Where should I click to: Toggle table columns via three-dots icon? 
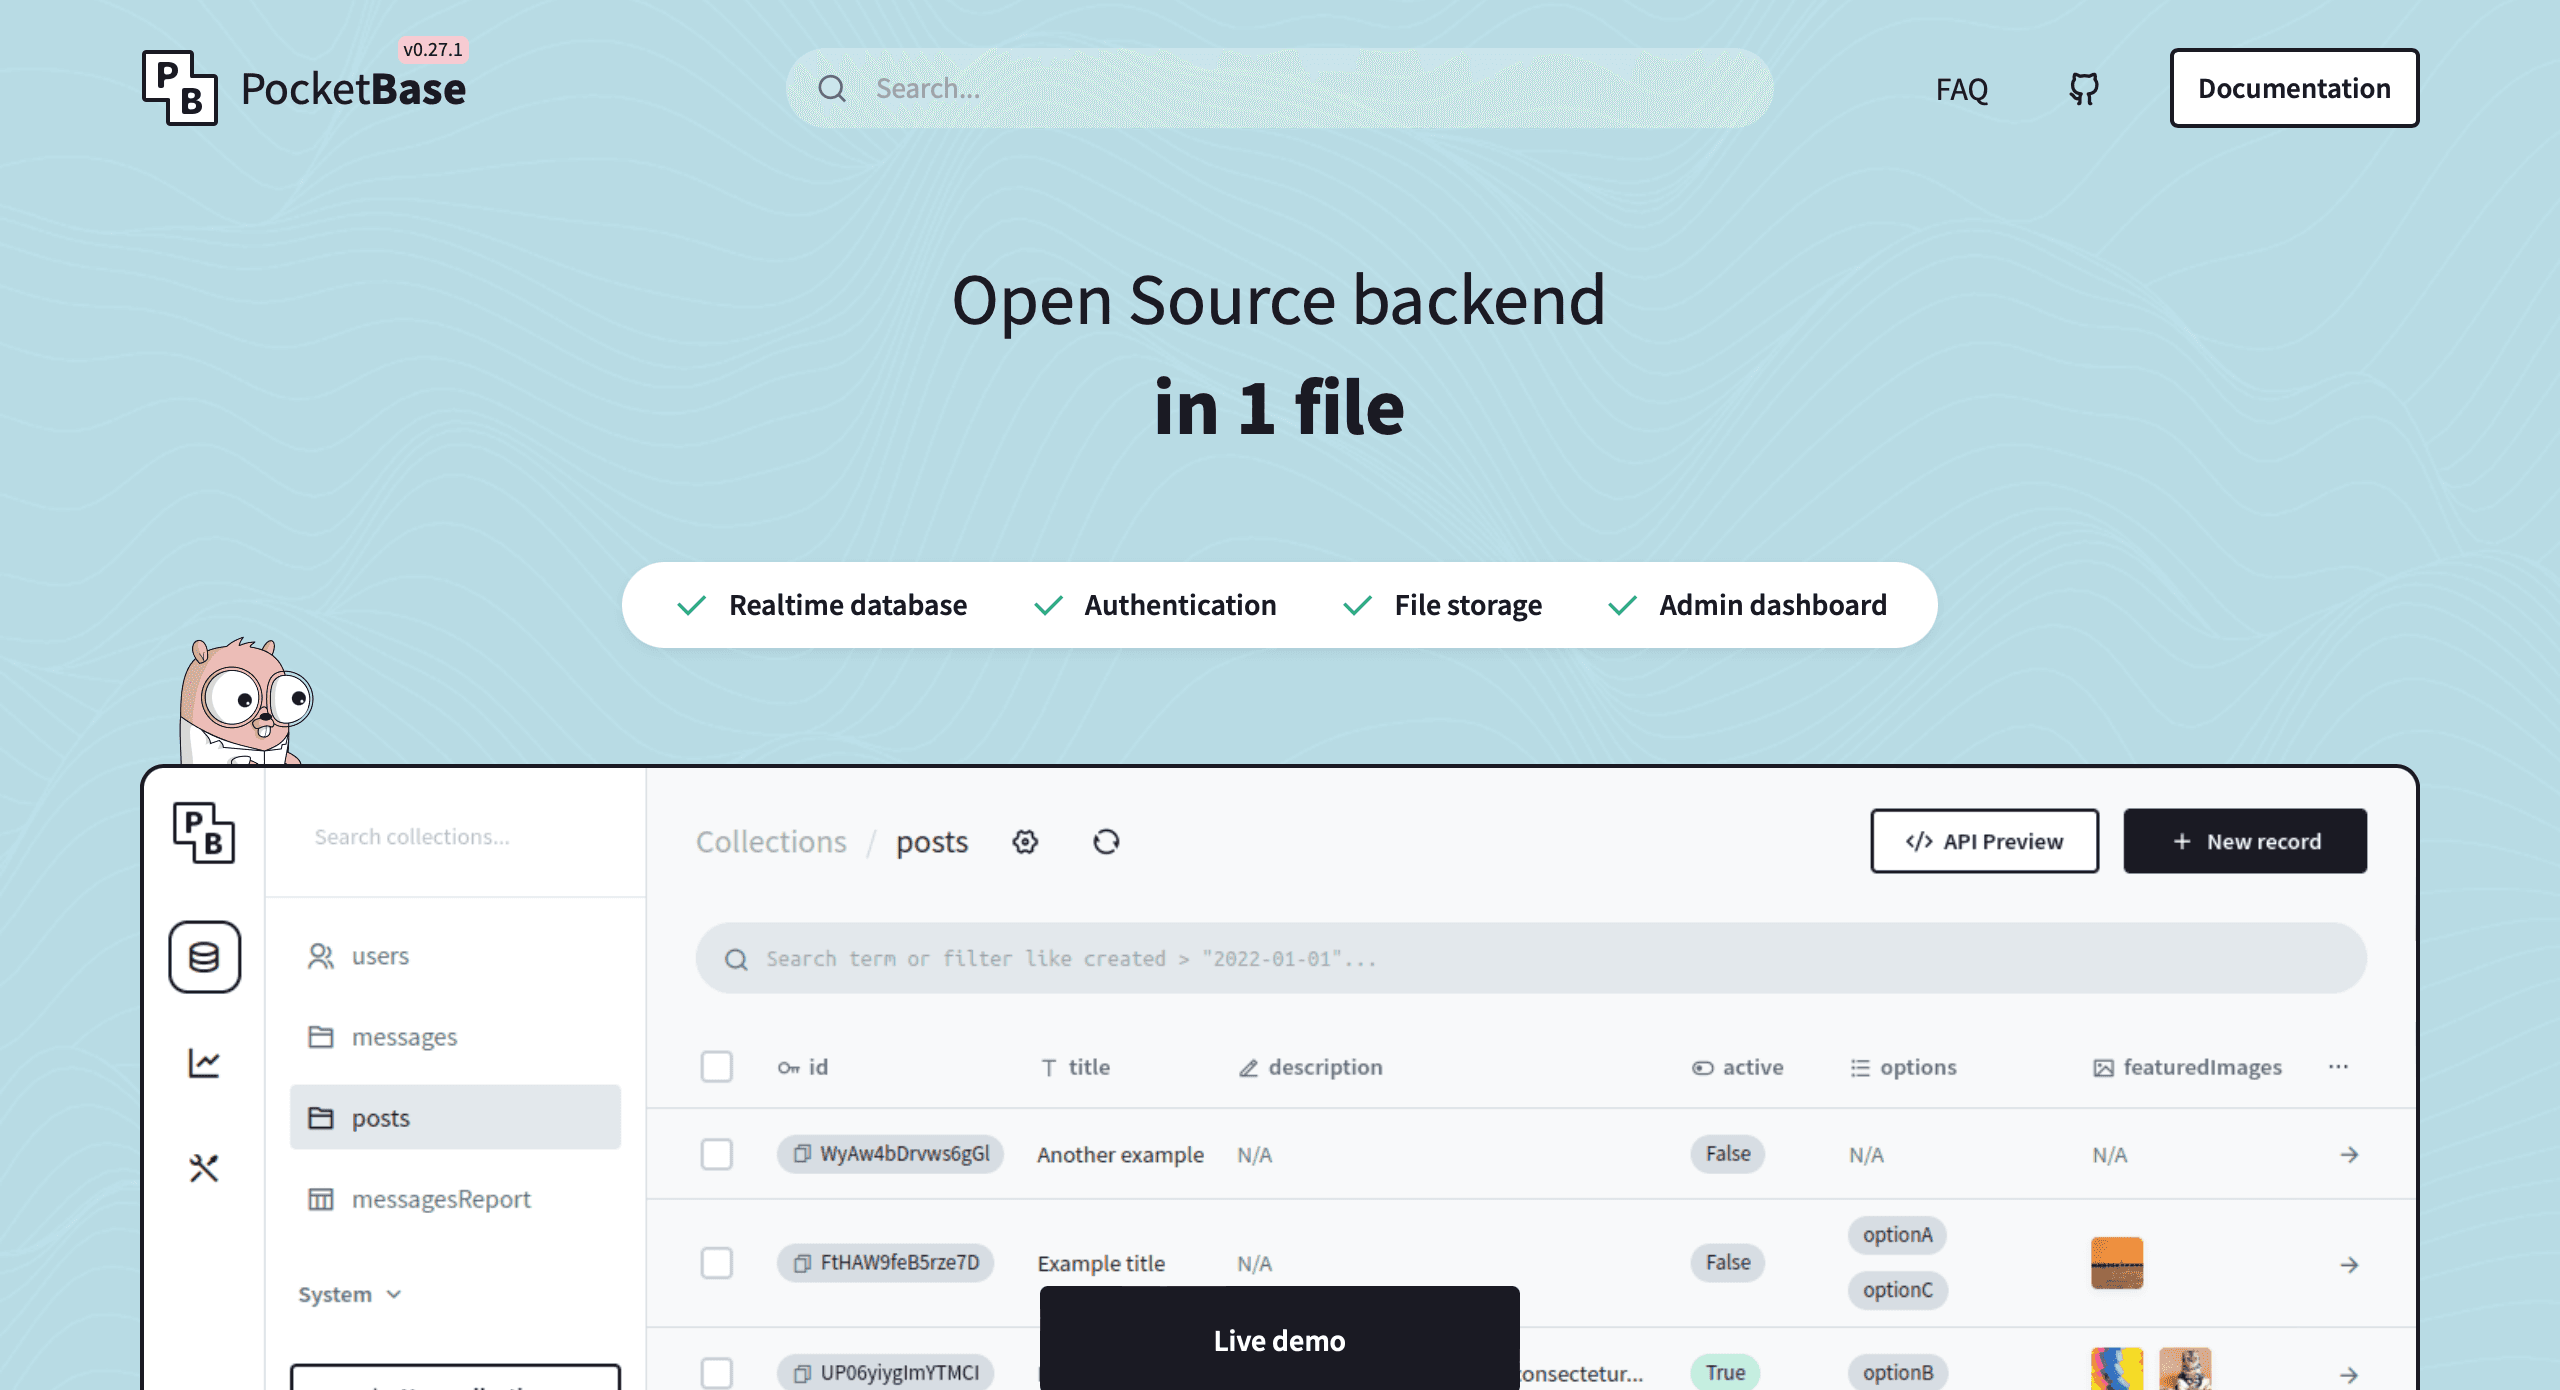pos(2338,1067)
